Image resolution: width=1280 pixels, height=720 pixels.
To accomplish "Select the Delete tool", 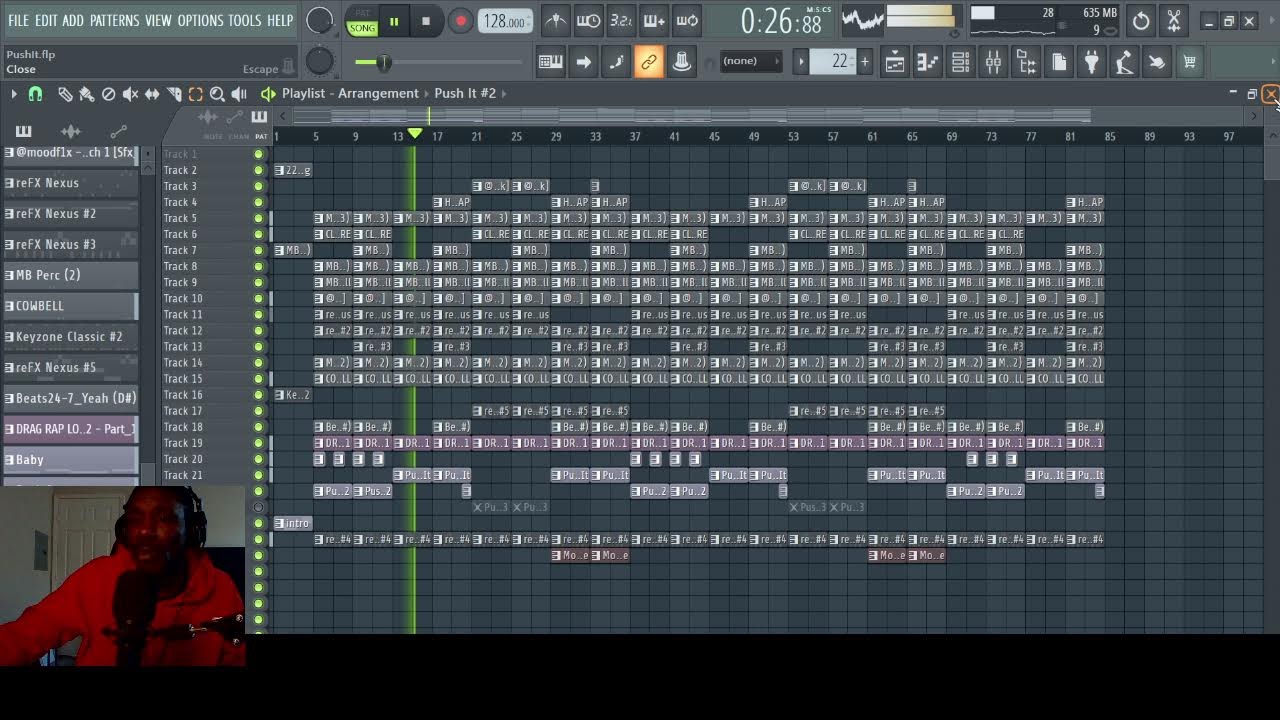I will (x=109, y=94).
